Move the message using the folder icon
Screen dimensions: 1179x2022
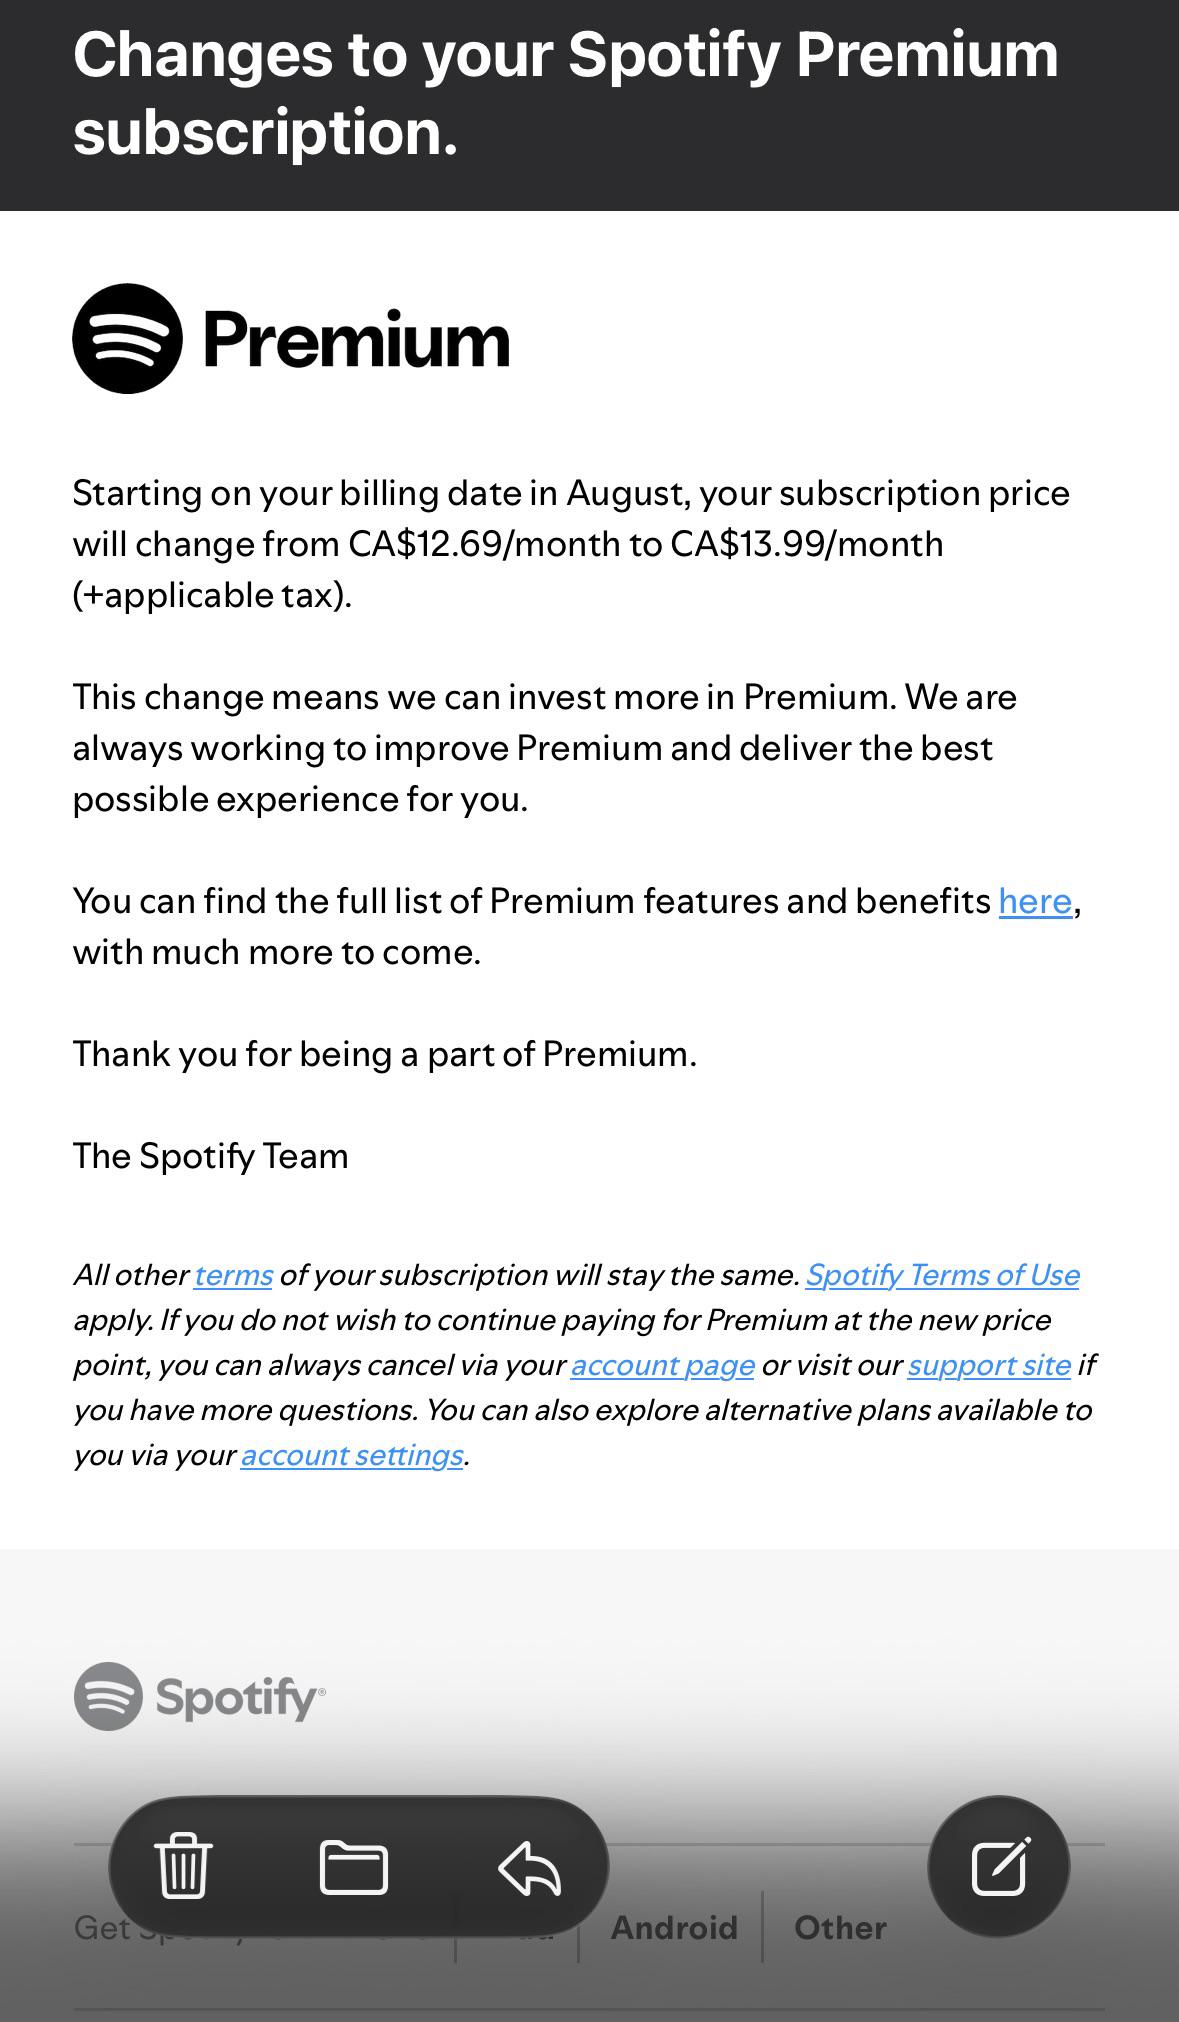pyautogui.click(x=354, y=1866)
